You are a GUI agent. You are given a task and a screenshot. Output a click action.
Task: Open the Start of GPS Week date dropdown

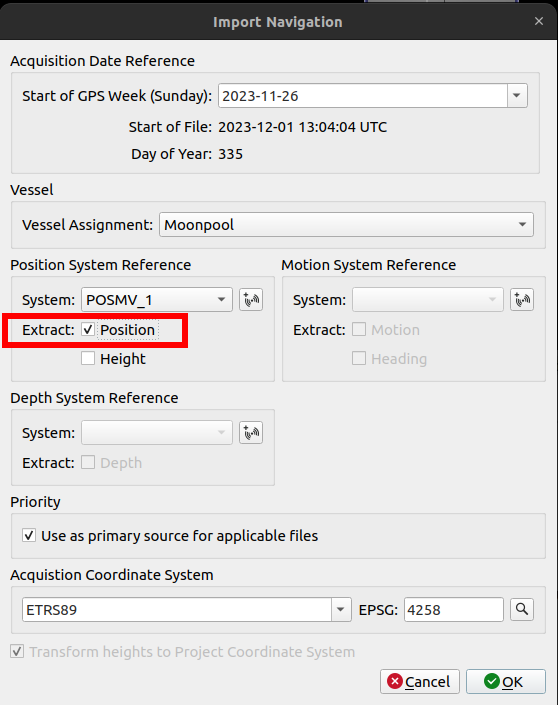click(517, 96)
